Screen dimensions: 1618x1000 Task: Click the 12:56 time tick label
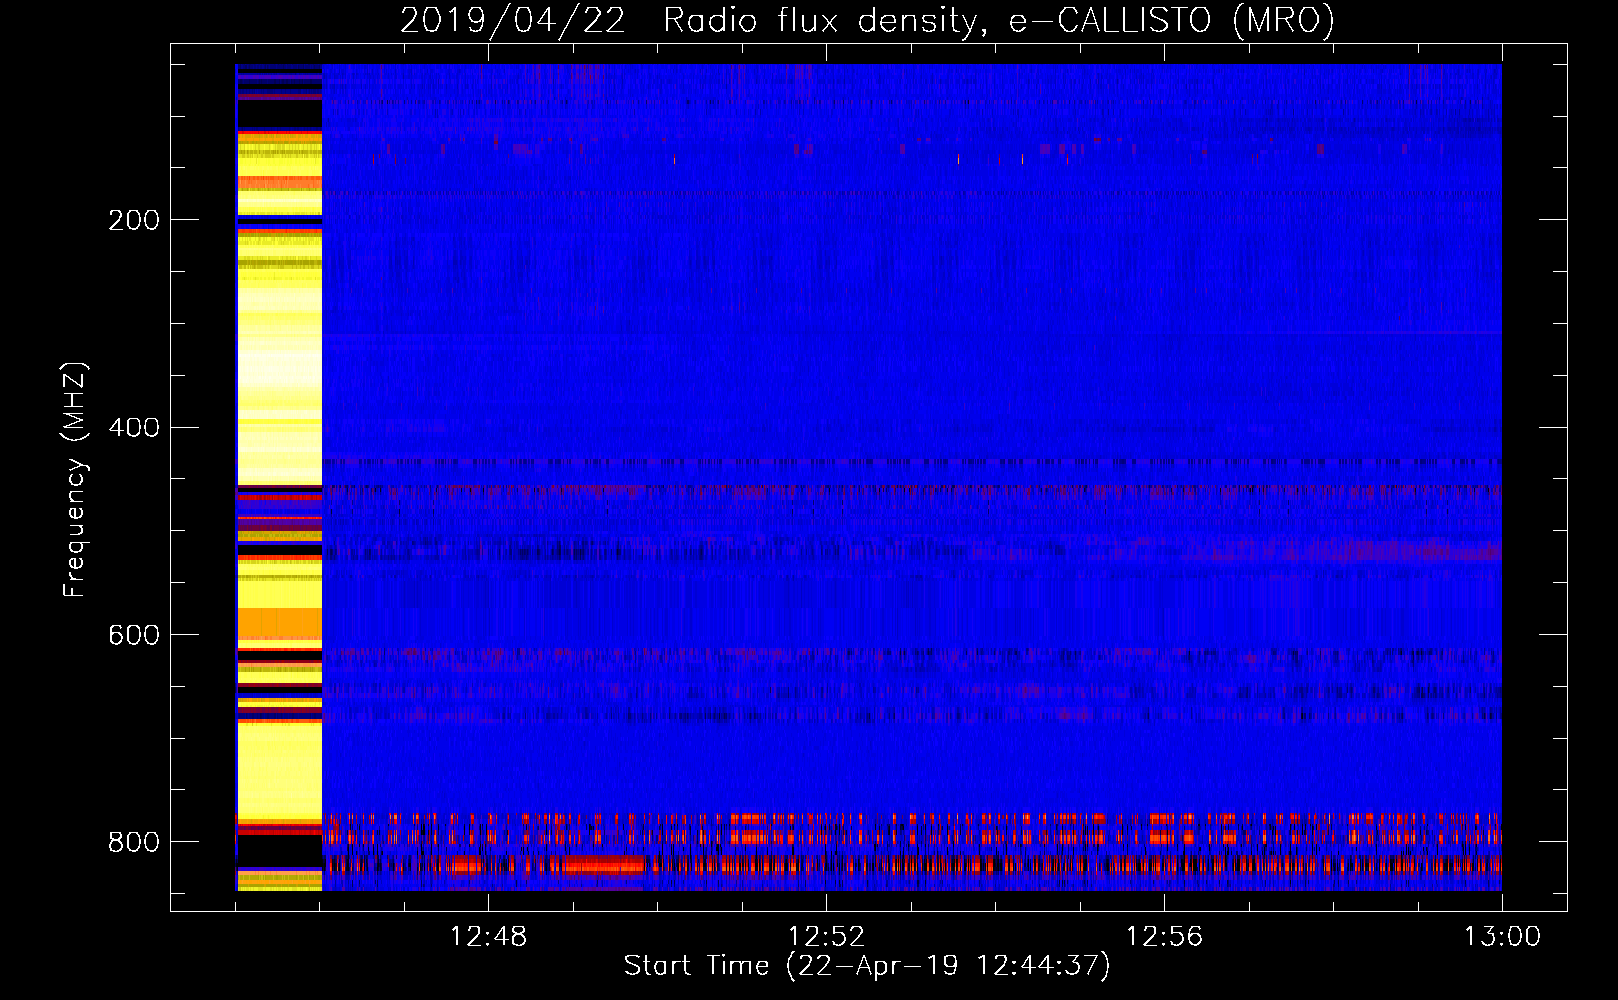(x=1164, y=937)
